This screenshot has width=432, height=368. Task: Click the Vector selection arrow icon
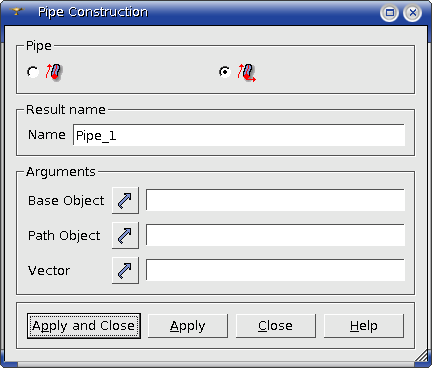click(x=125, y=270)
